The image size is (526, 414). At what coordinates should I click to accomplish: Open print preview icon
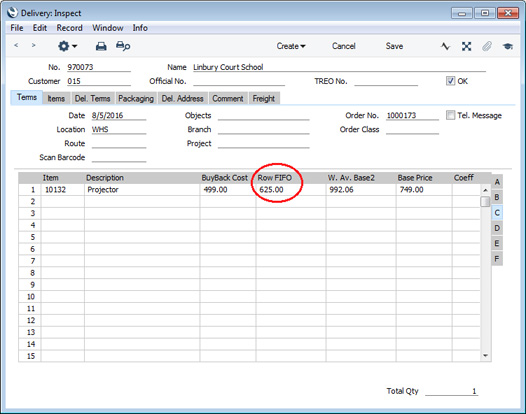[x=123, y=46]
